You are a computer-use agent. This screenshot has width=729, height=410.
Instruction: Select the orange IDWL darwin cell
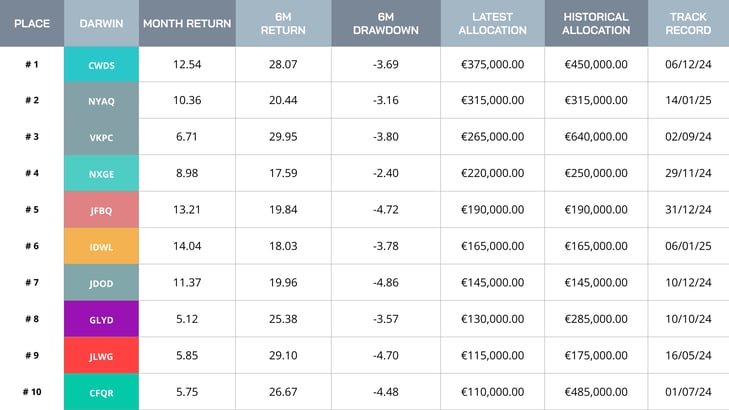(x=101, y=246)
